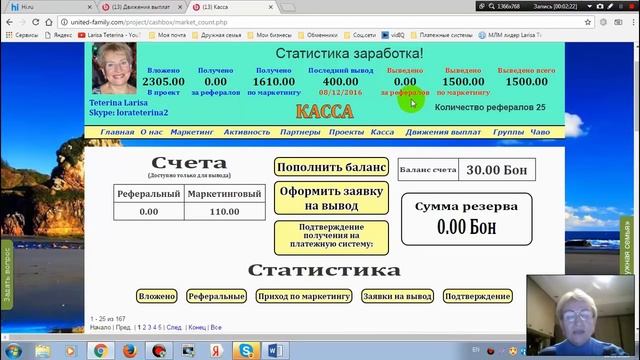Close the Касса browser tab
The image size is (640, 360).
[x=271, y=7]
